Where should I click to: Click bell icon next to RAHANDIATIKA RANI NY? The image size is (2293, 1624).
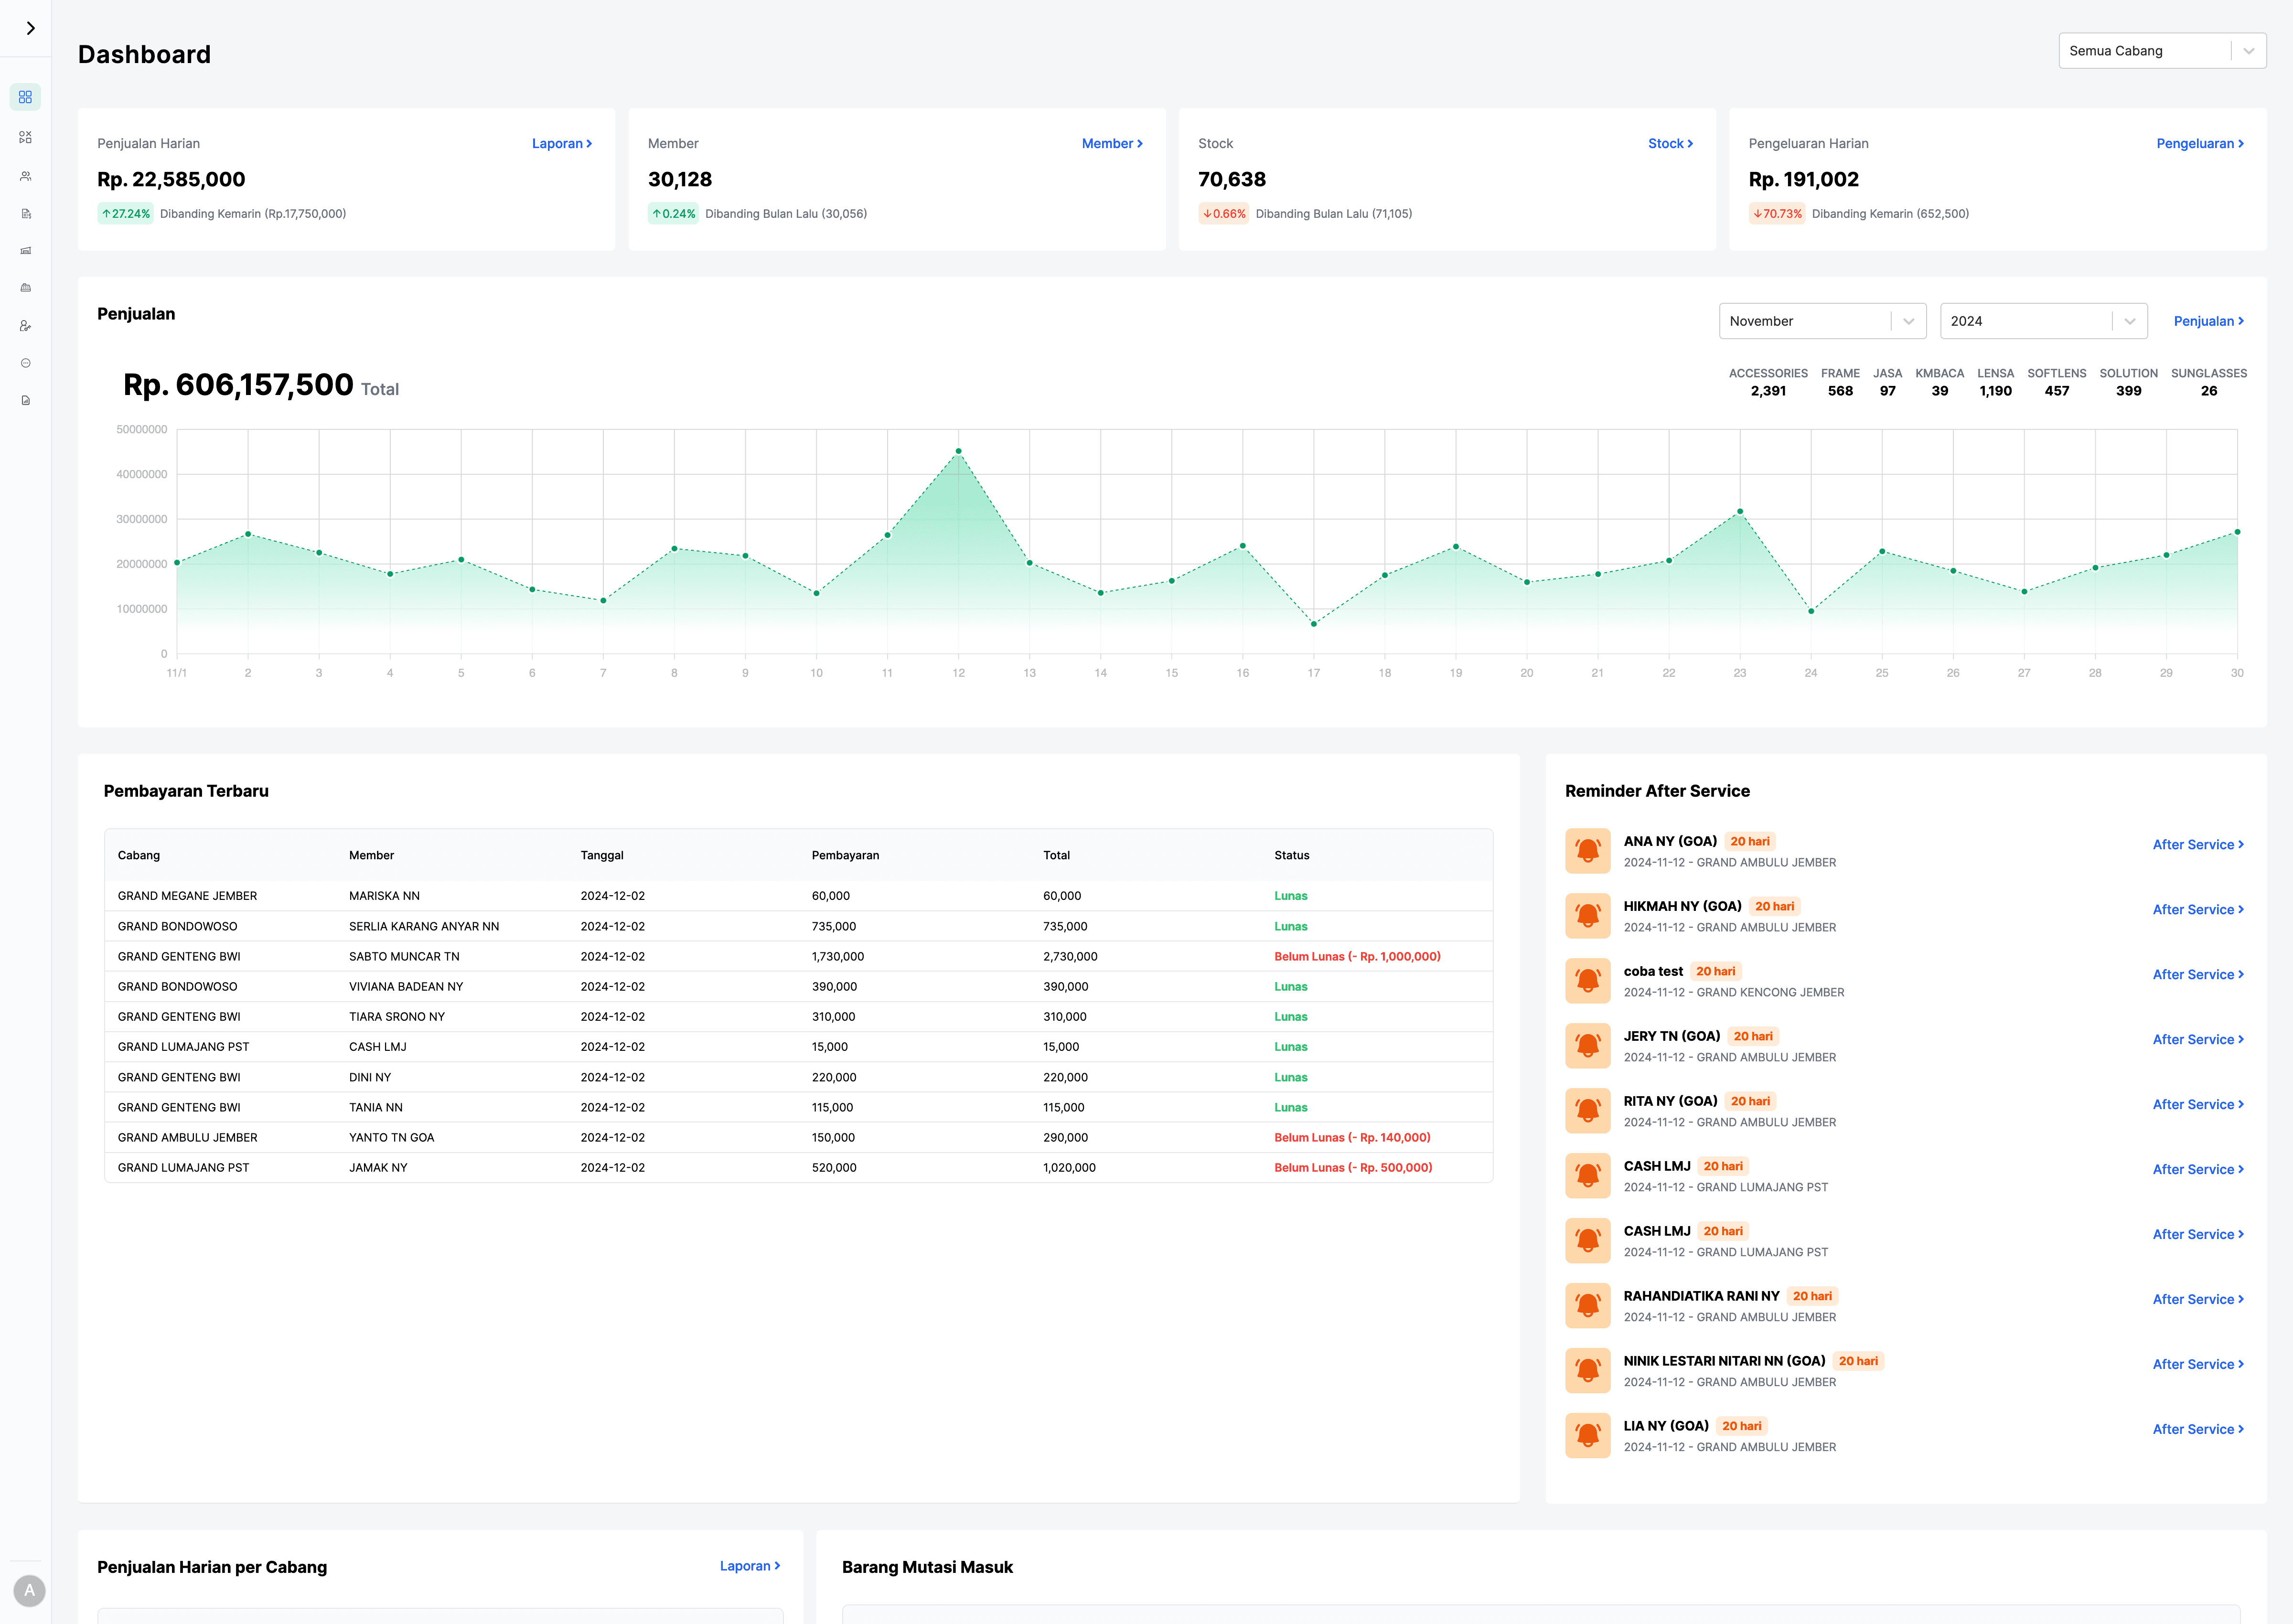coord(1587,1306)
